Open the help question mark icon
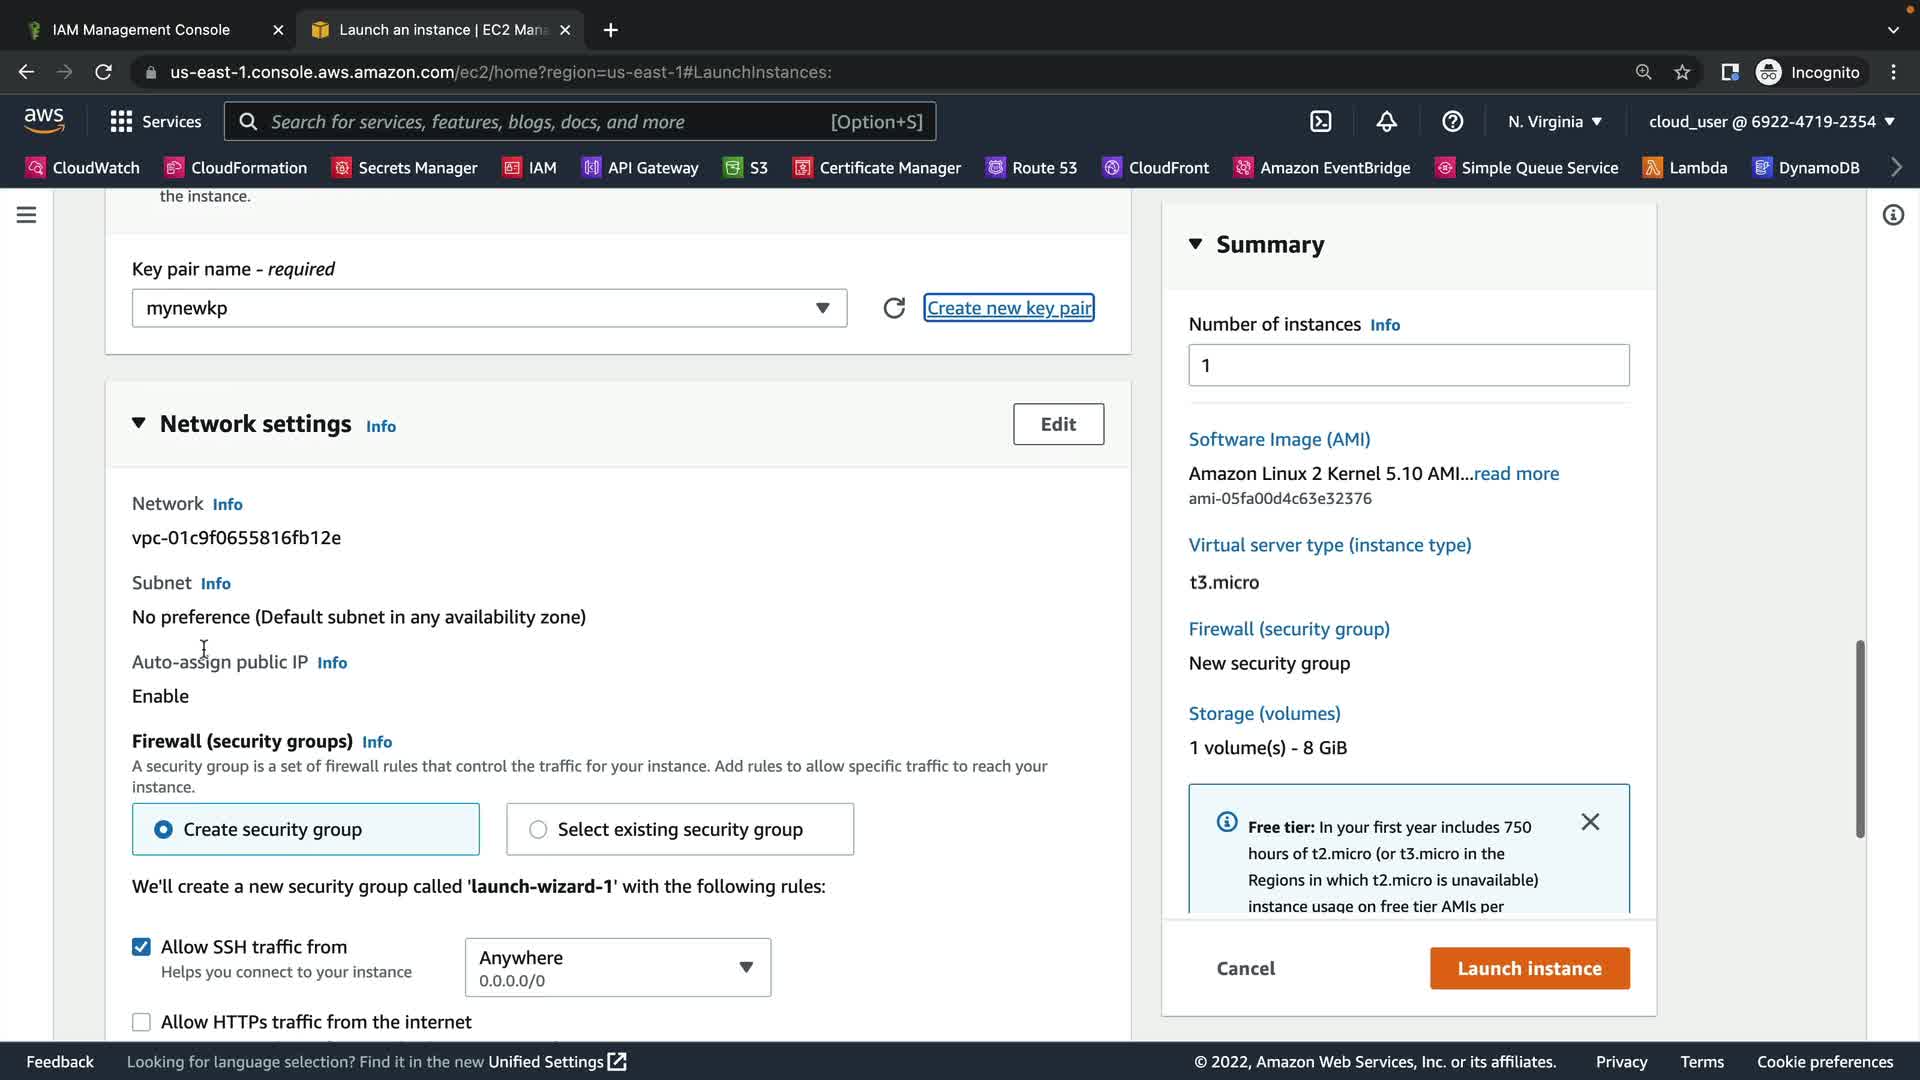 1452,121
